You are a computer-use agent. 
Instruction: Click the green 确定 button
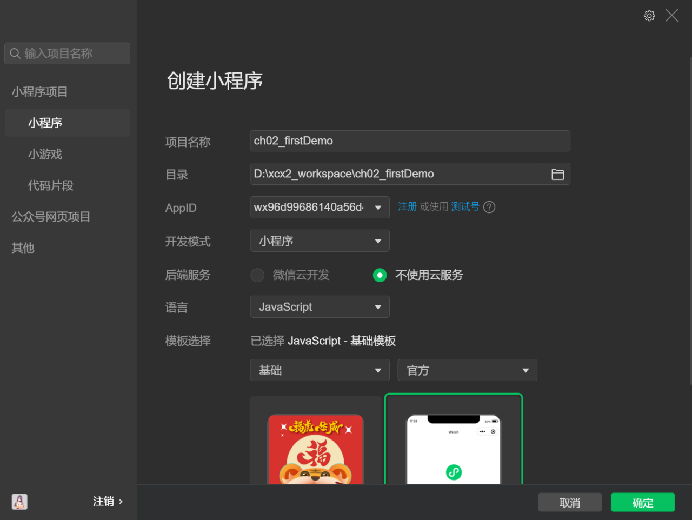[x=643, y=502]
